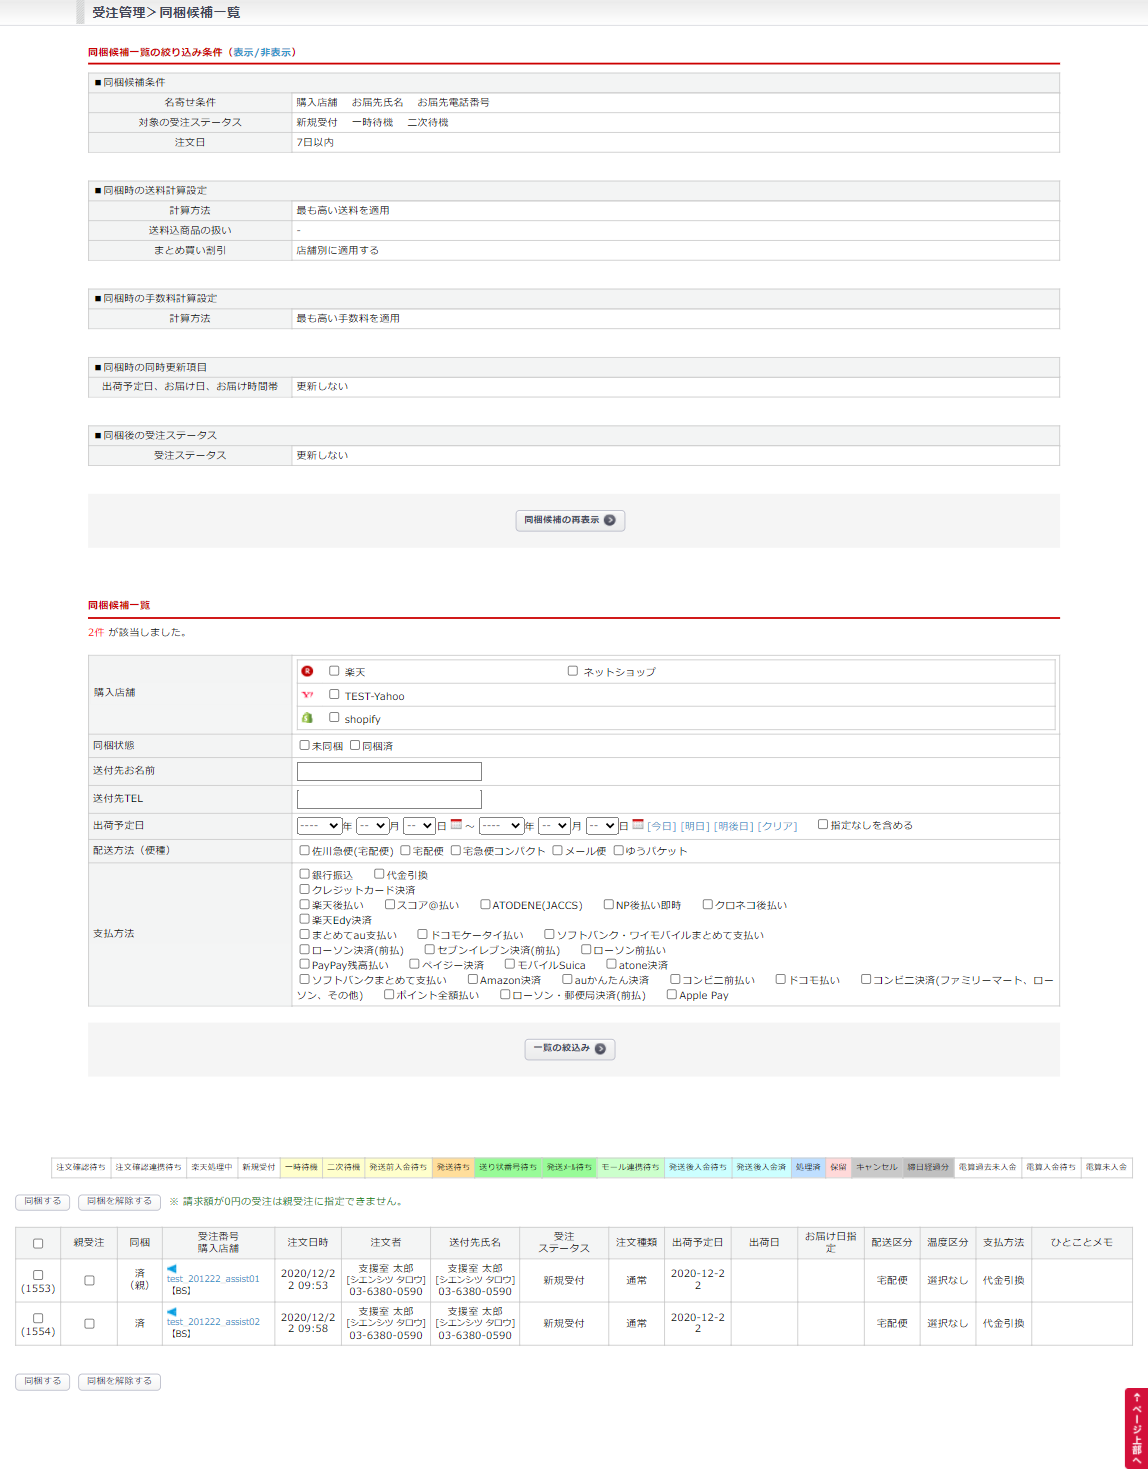Click blue arrow icon above test_201222_assist02

click(x=172, y=1311)
